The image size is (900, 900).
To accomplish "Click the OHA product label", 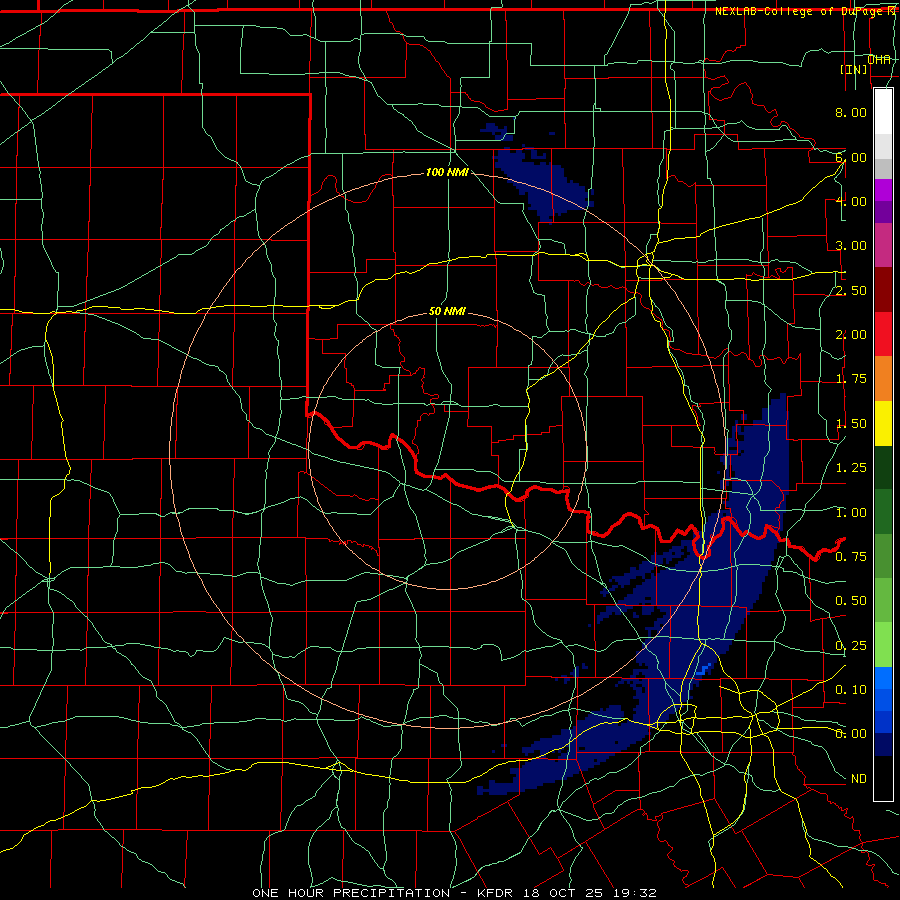I will pos(879,59).
